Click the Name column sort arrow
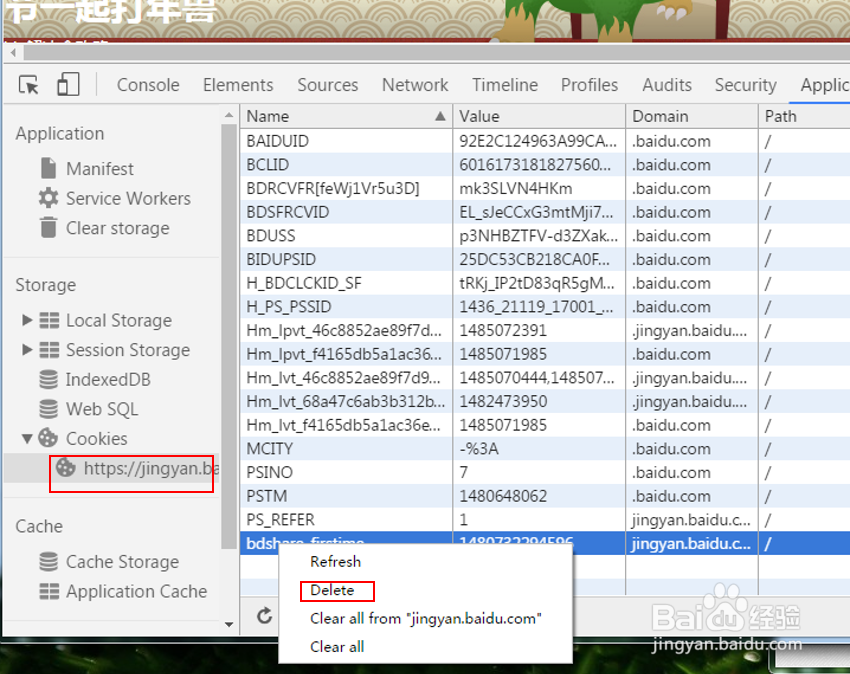 click(440, 116)
